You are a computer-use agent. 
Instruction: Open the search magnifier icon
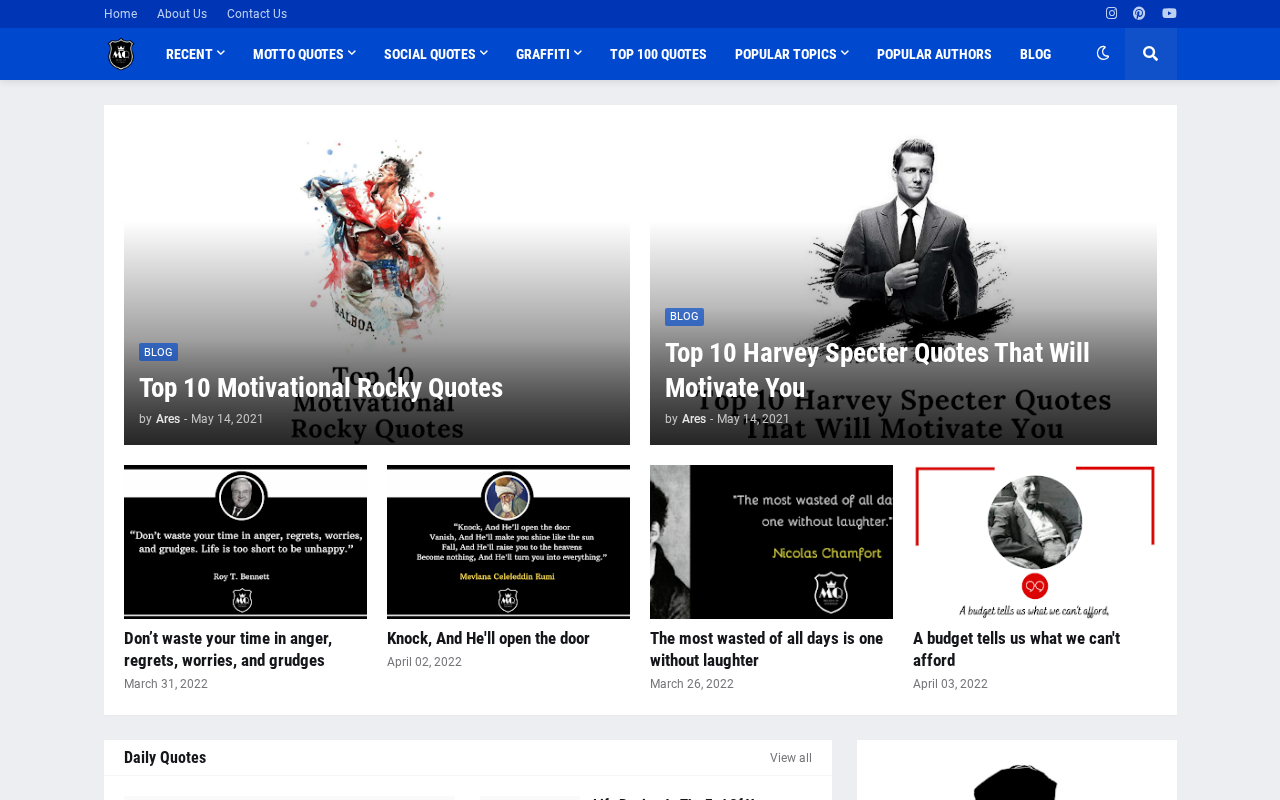[1150, 54]
